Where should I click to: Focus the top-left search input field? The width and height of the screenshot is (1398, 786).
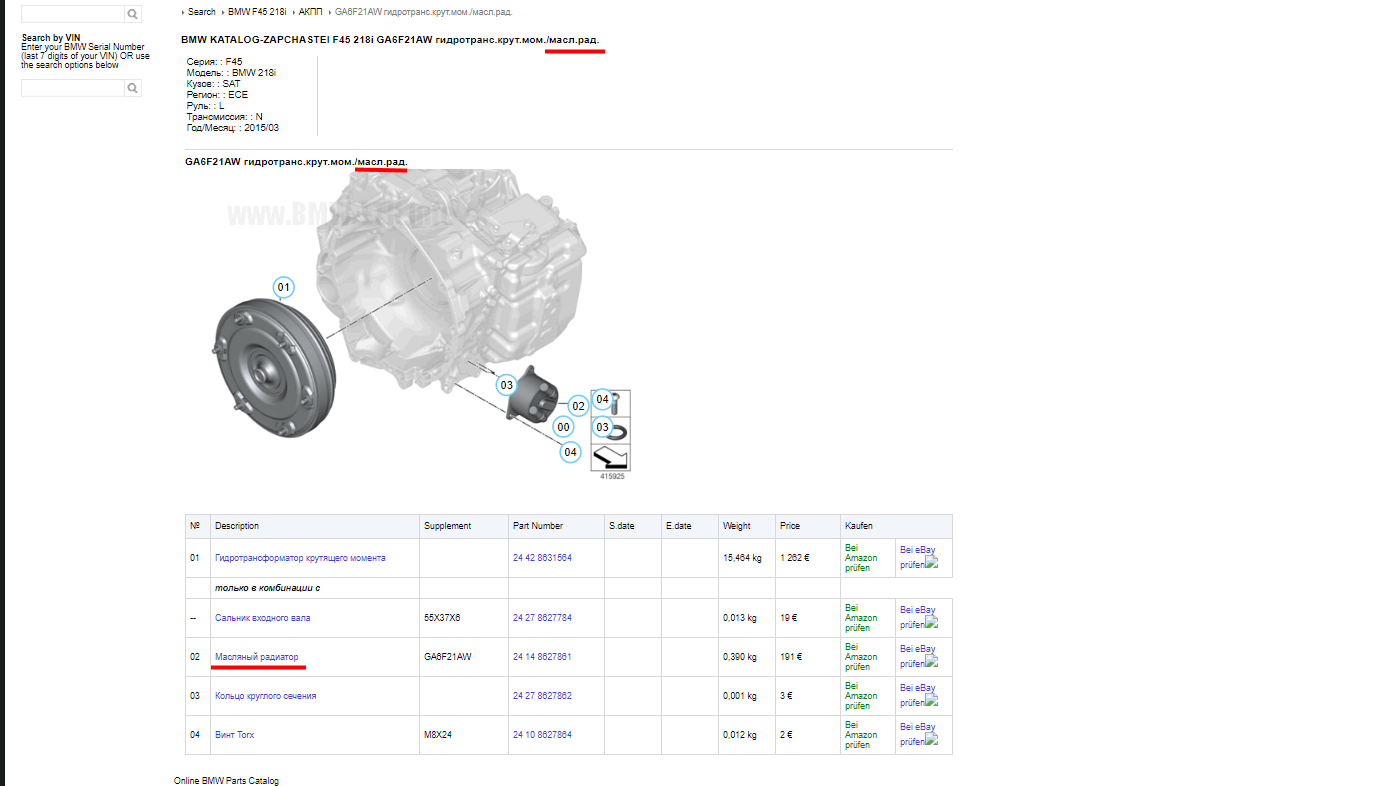click(x=73, y=14)
